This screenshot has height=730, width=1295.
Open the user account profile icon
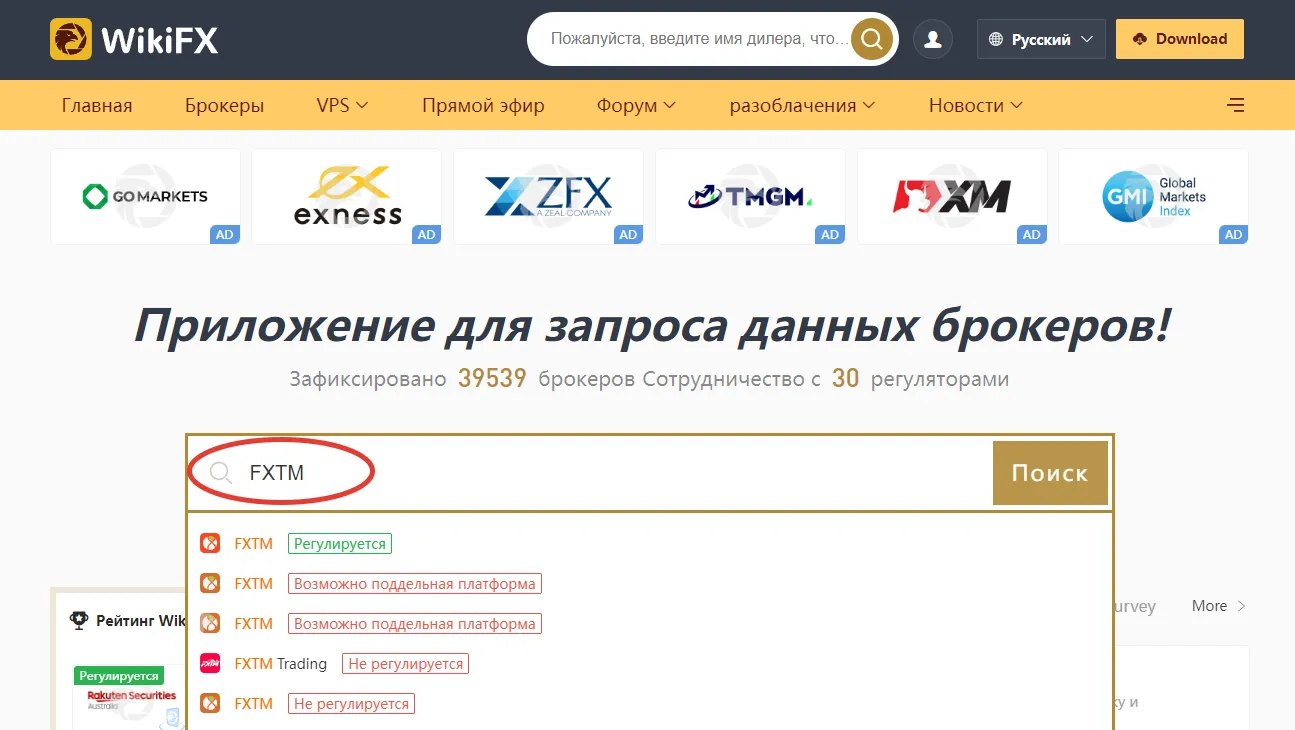pyautogui.click(x=933, y=39)
